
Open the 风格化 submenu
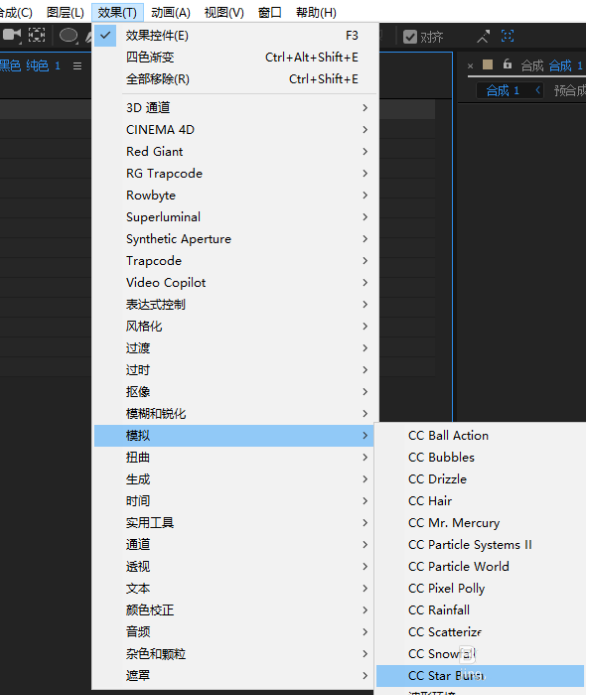pyautogui.click(x=235, y=326)
